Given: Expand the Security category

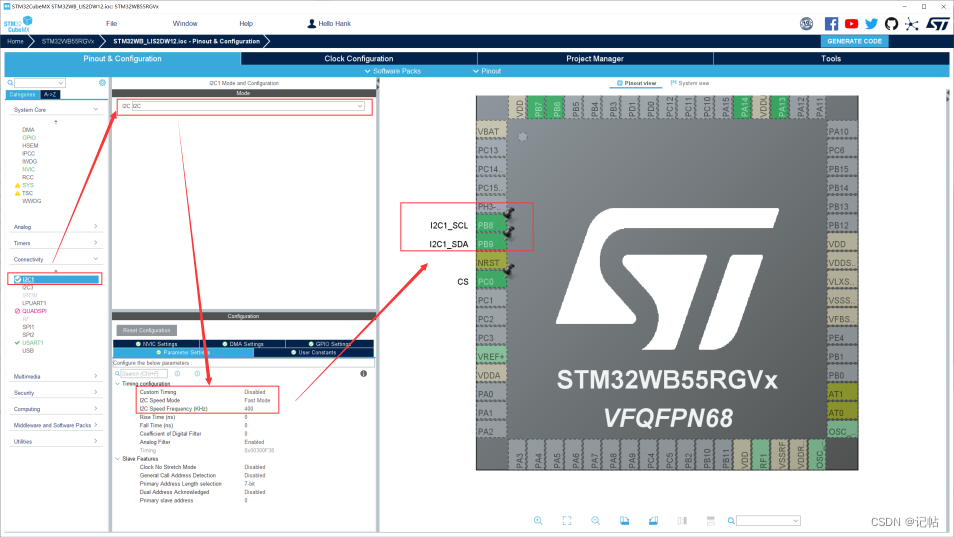Looking at the screenshot, I should coord(96,392).
